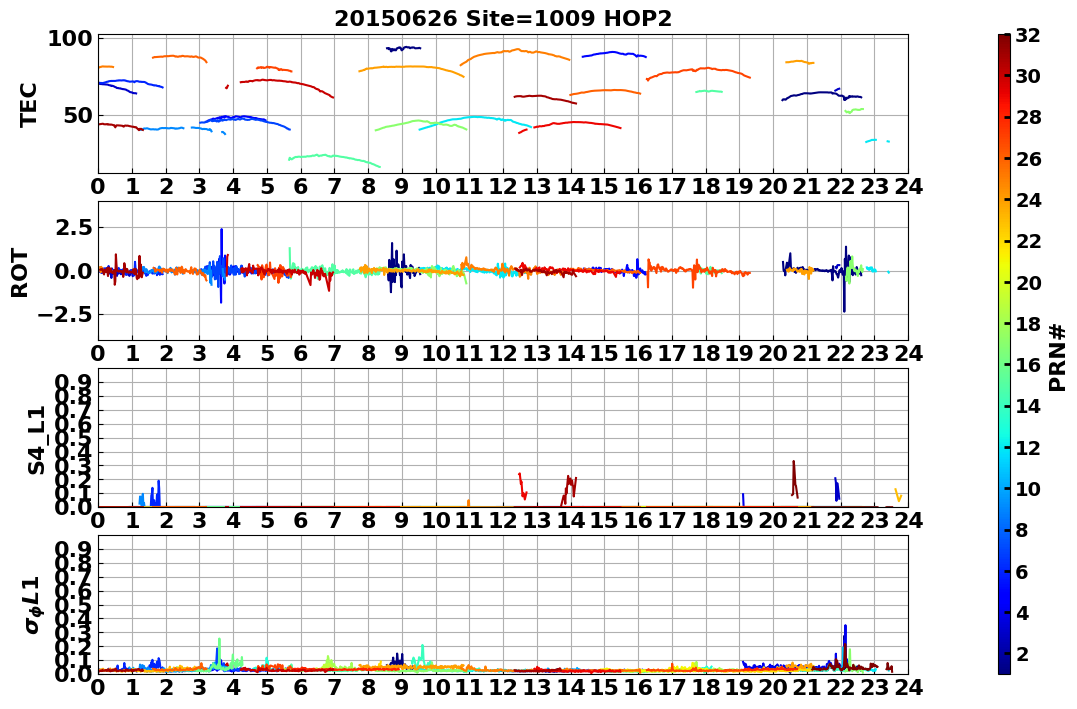Image resolution: width=1077 pixels, height=709 pixels.
Task: Click hour 18 tick under the ROT panel
Action: click(706, 353)
